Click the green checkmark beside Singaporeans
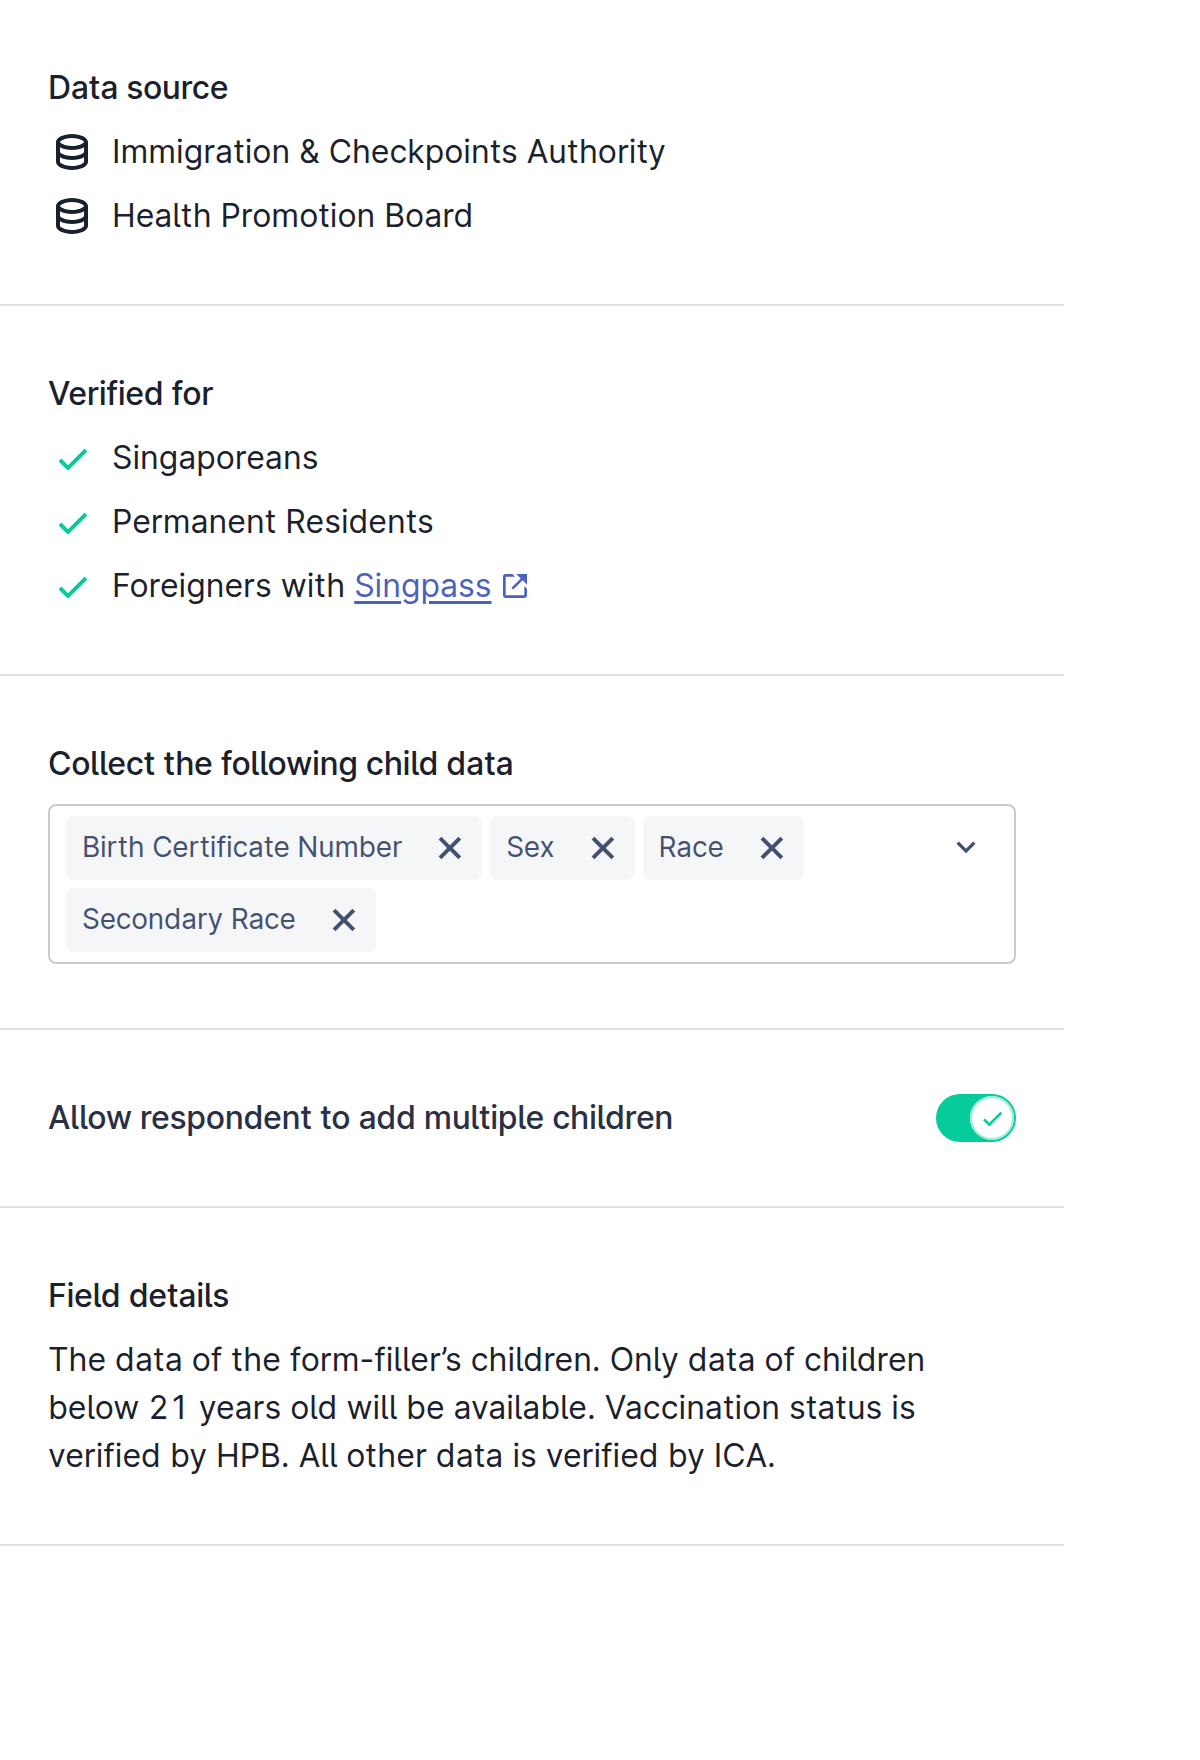Viewport: 1200px width, 1760px height. pyautogui.click(x=73, y=459)
